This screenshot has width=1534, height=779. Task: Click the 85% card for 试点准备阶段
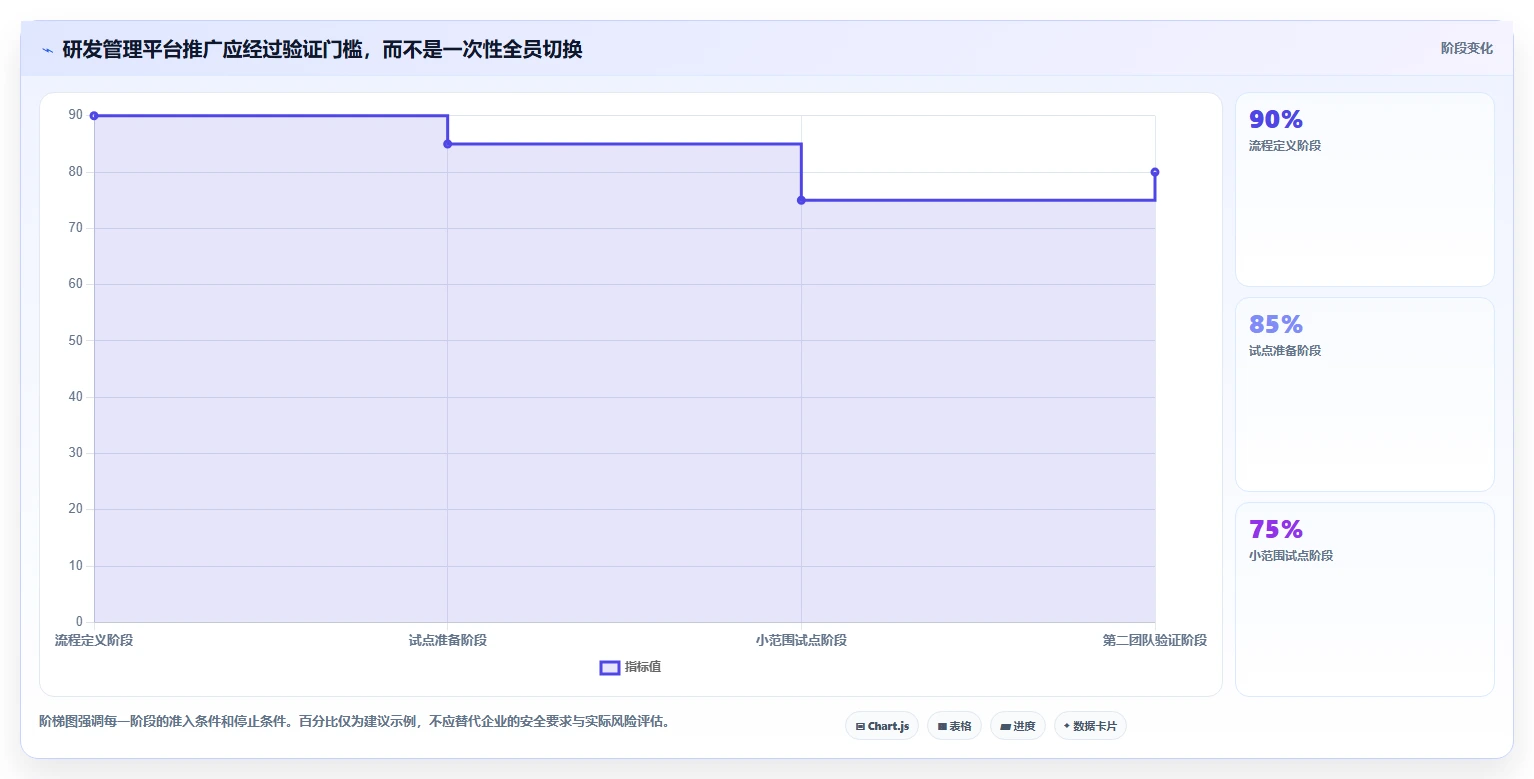click(x=1365, y=394)
